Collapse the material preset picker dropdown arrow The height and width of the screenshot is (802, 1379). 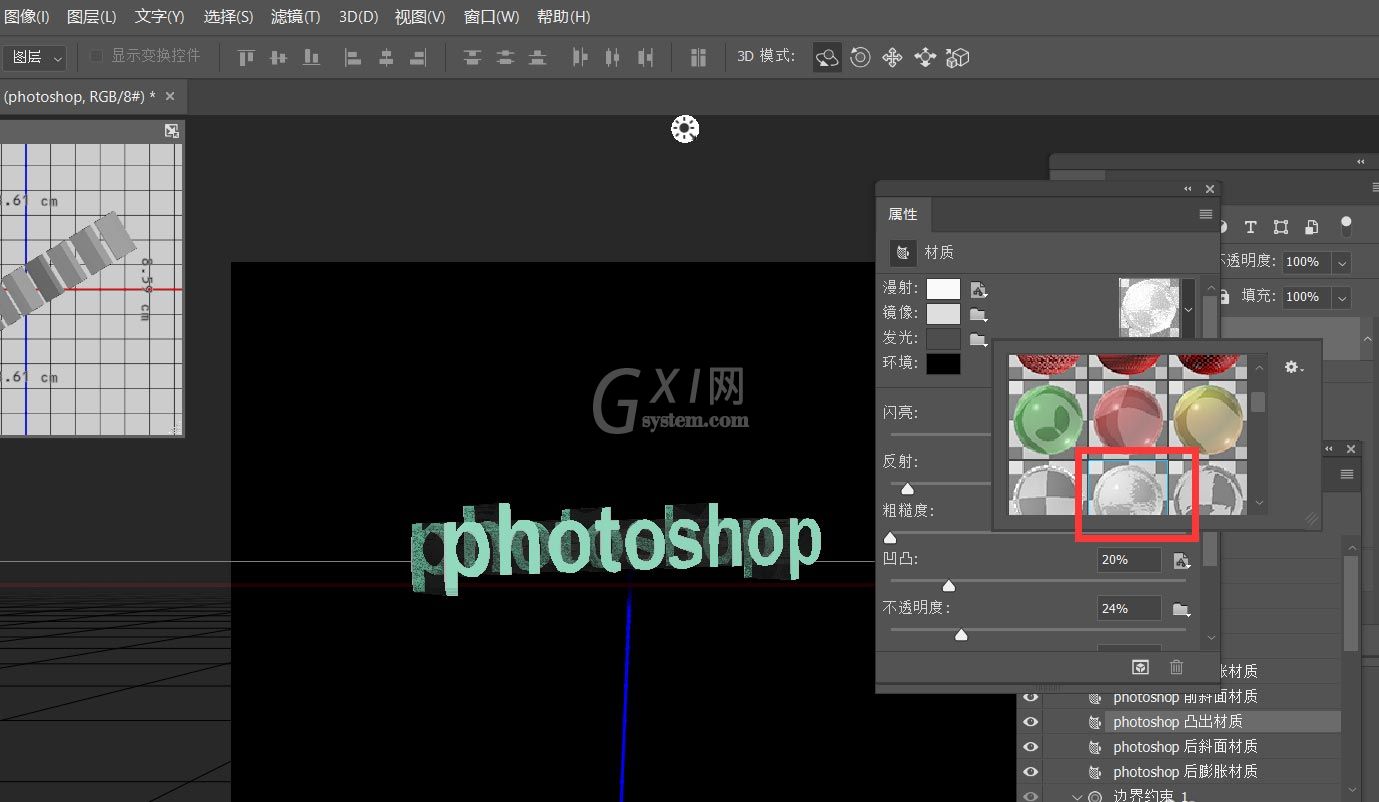[x=1189, y=310]
